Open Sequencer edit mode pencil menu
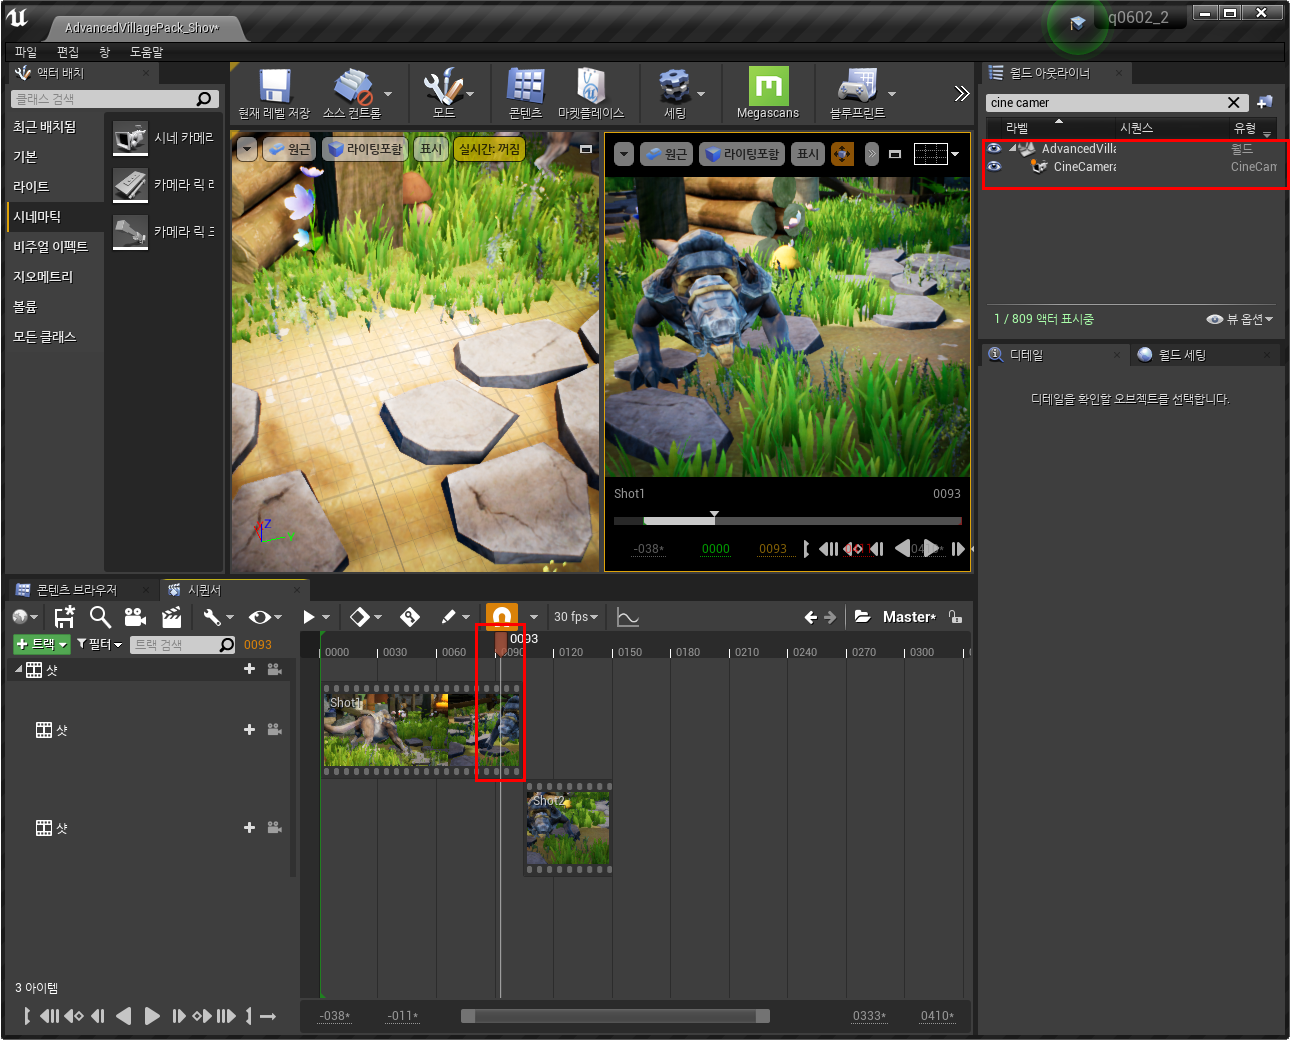 click(455, 617)
